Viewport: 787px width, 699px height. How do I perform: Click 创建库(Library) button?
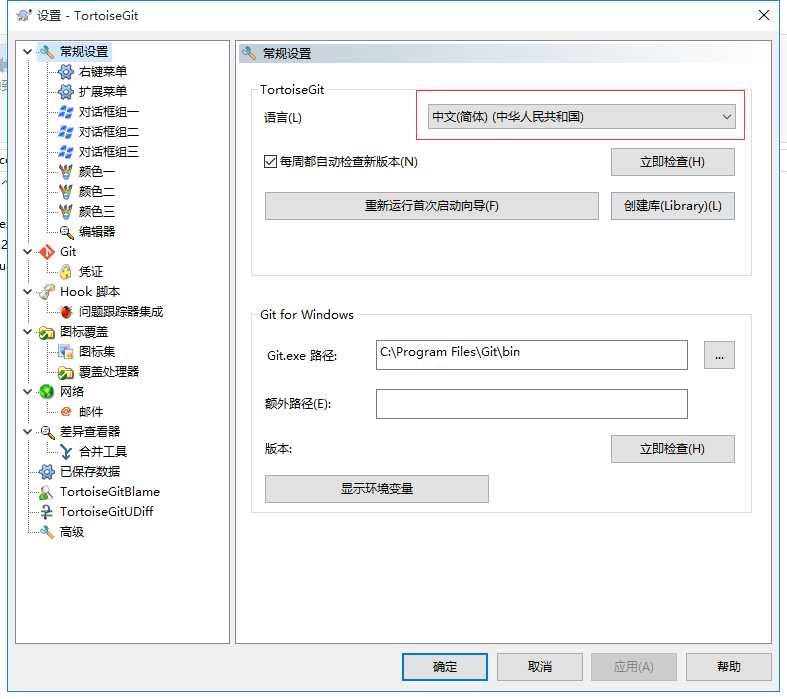coord(673,206)
